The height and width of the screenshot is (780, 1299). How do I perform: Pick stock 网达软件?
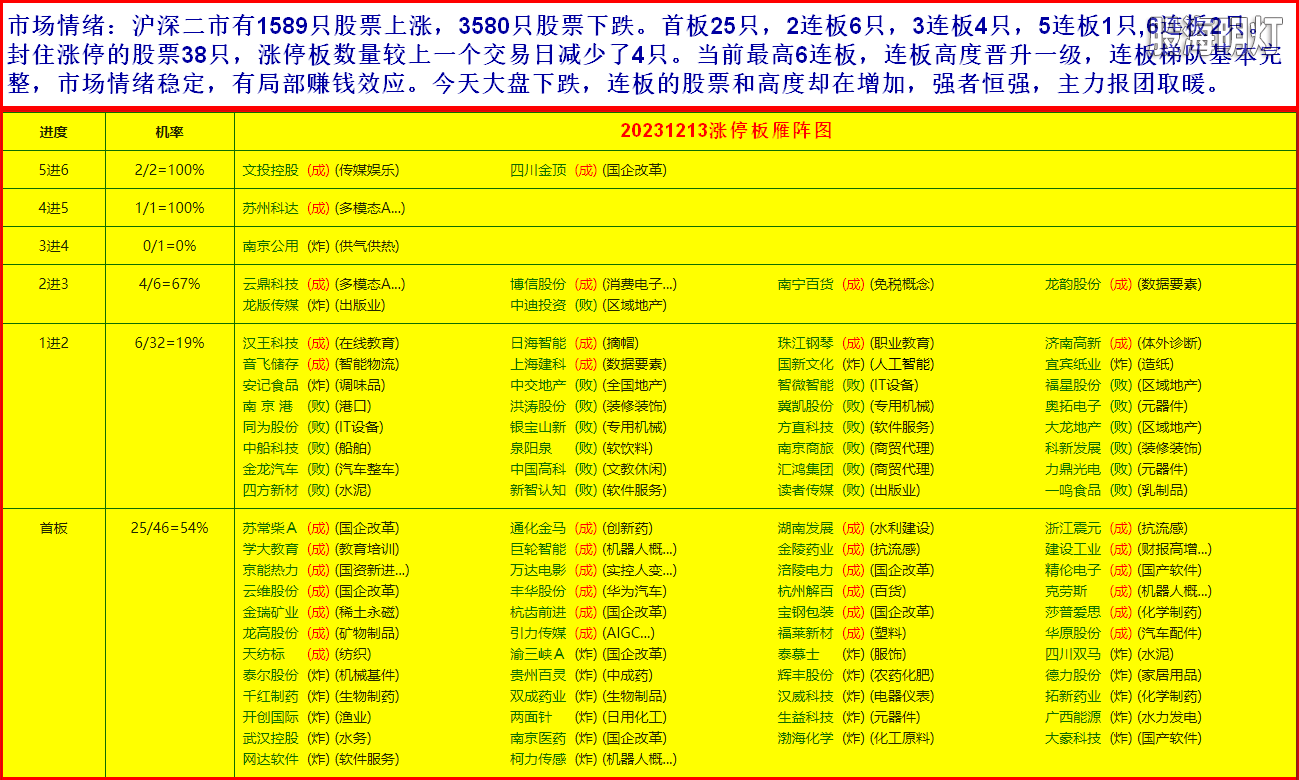pos(270,759)
